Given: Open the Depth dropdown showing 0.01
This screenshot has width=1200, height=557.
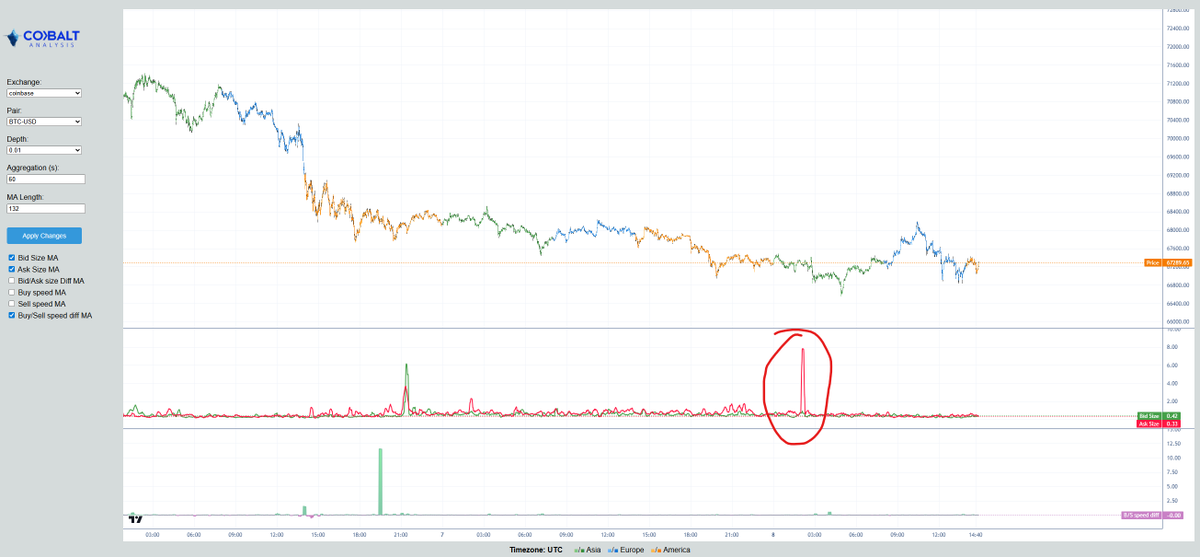Looking at the screenshot, I should [x=44, y=150].
